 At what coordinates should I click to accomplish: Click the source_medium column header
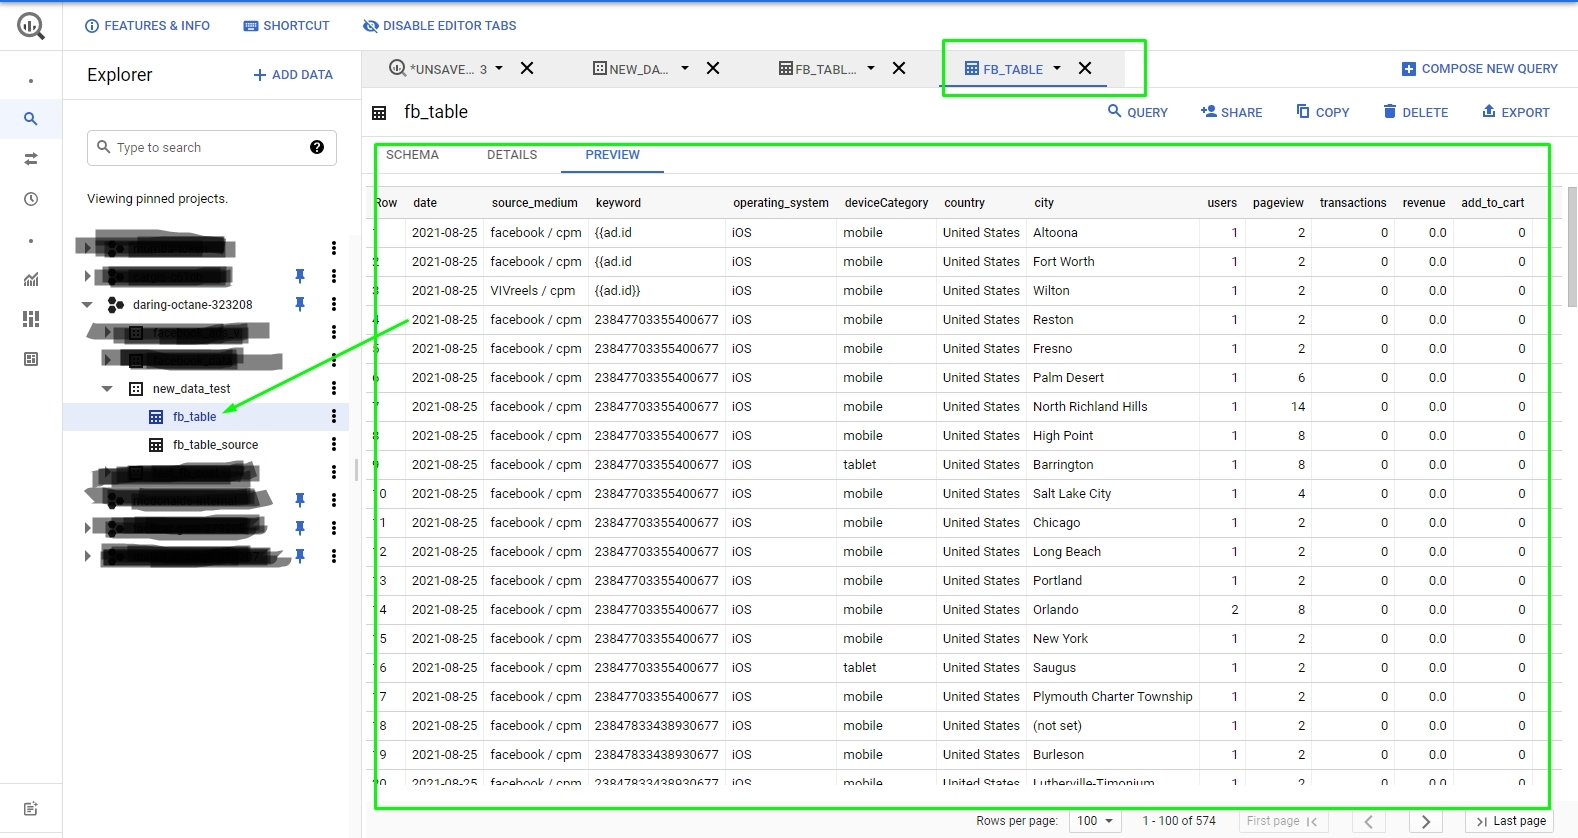pos(534,203)
